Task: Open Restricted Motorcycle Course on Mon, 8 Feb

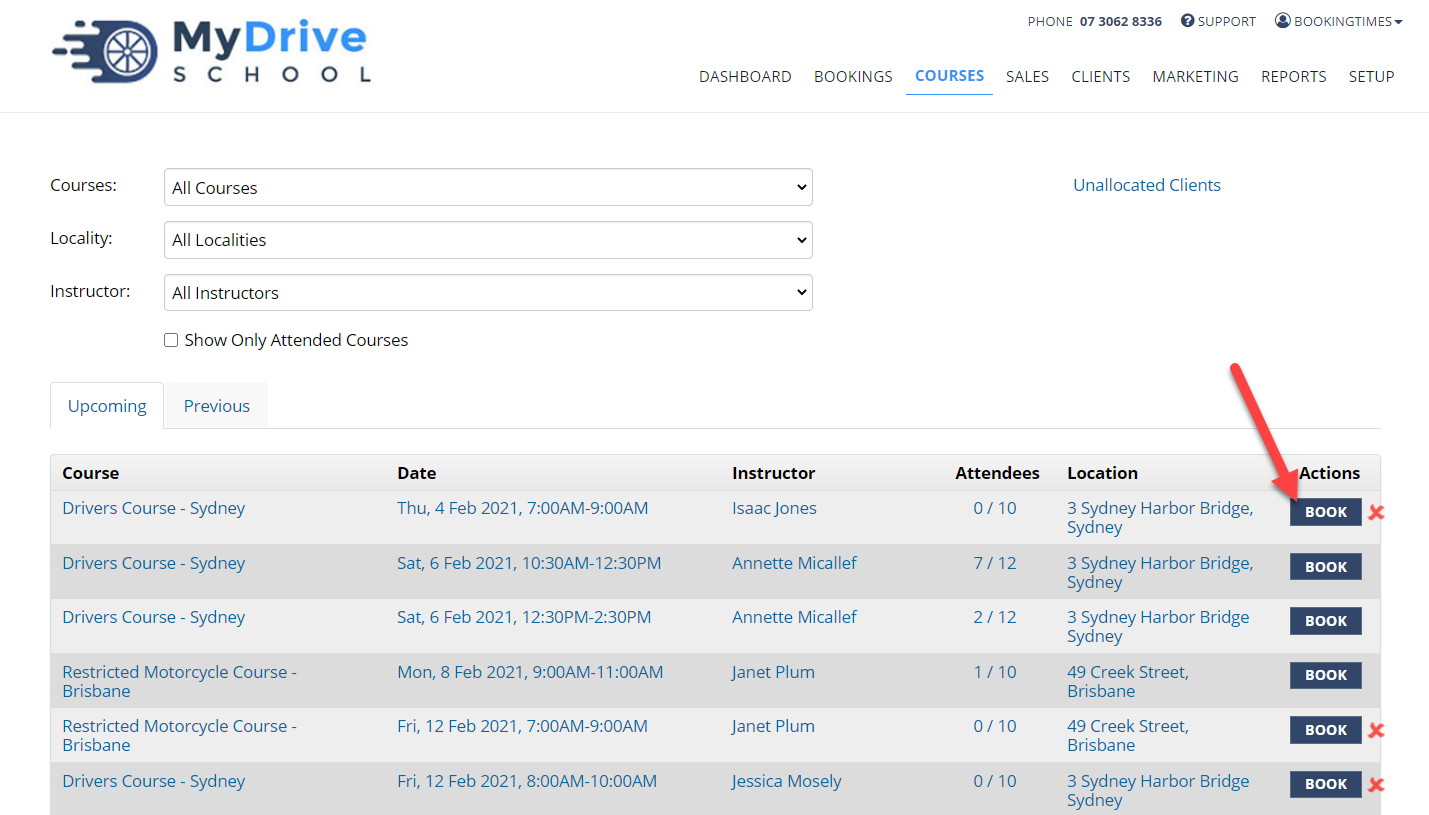Action: [x=179, y=681]
